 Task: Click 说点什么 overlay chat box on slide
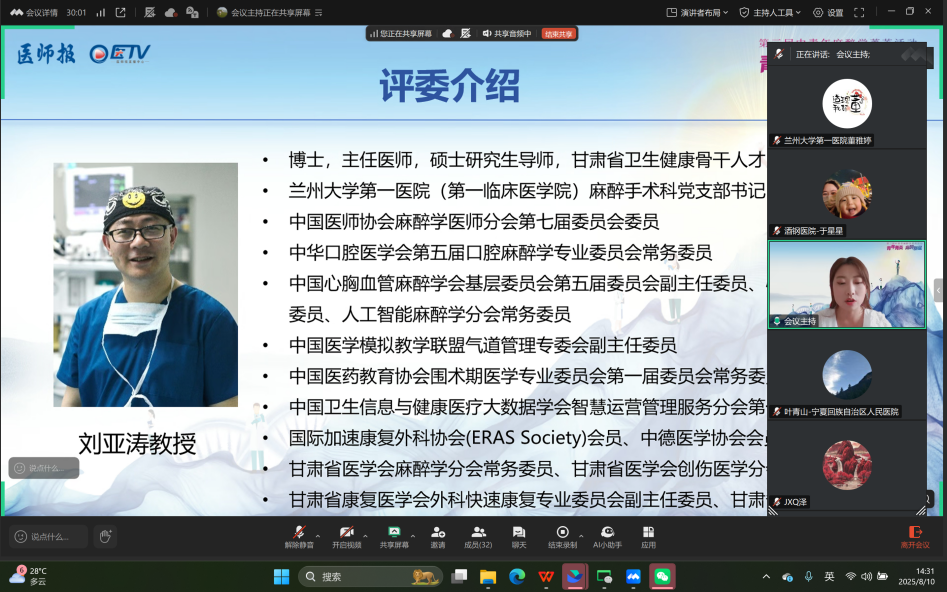click(x=43, y=468)
